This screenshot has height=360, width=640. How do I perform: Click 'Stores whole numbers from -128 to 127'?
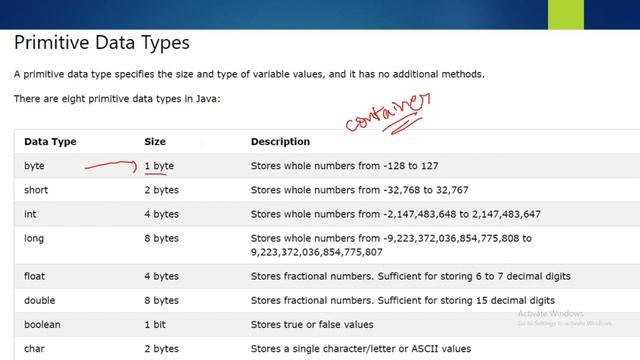[344, 166]
